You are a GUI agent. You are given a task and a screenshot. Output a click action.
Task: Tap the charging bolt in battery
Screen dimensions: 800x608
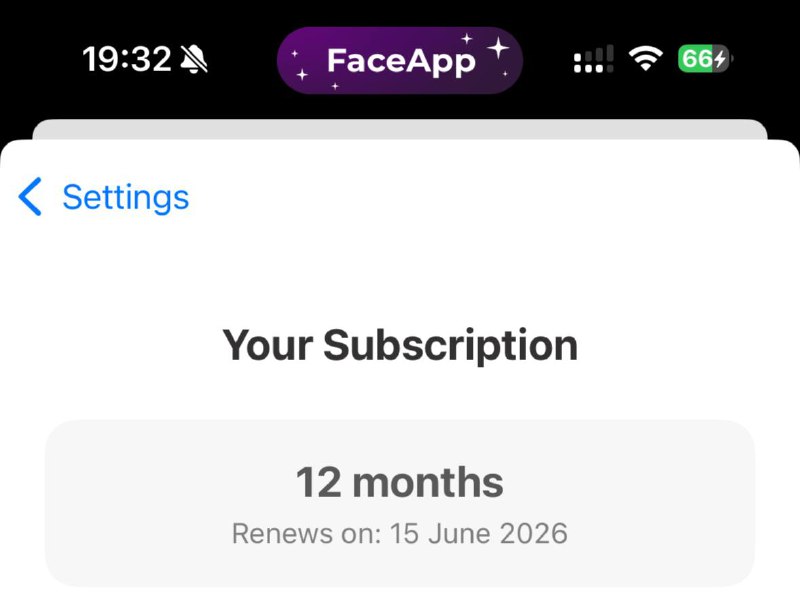pos(720,60)
